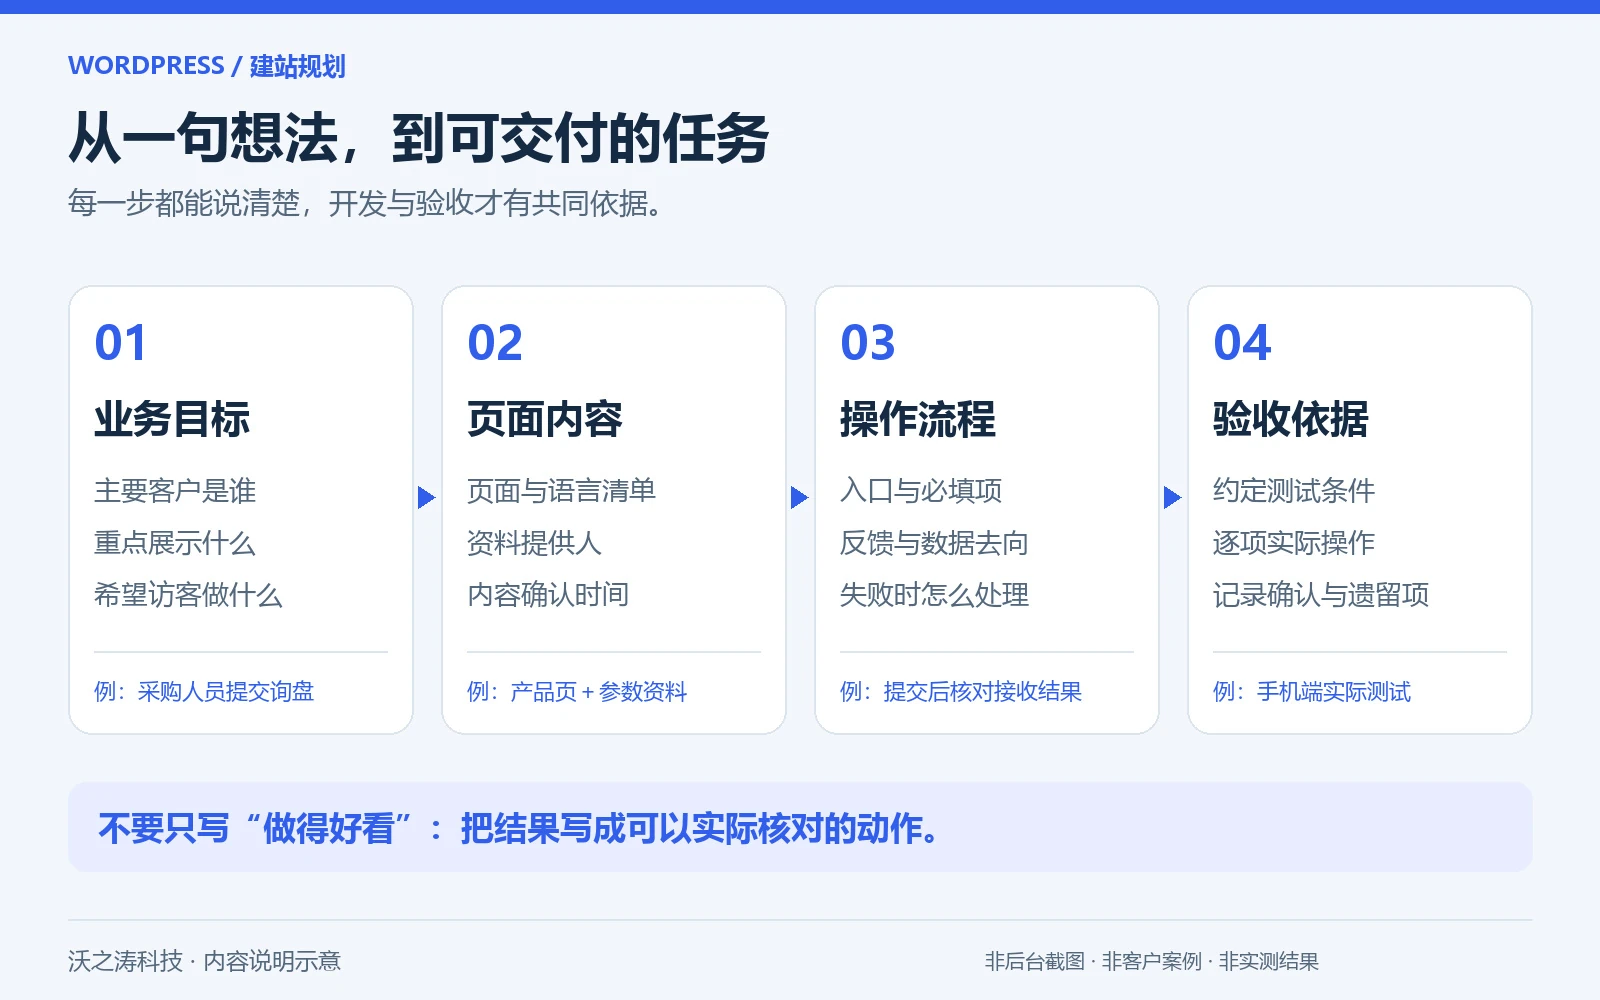The width and height of the screenshot is (1600, 1000).
Task: Click the line 资料提供人
Action: (x=534, y=543)
